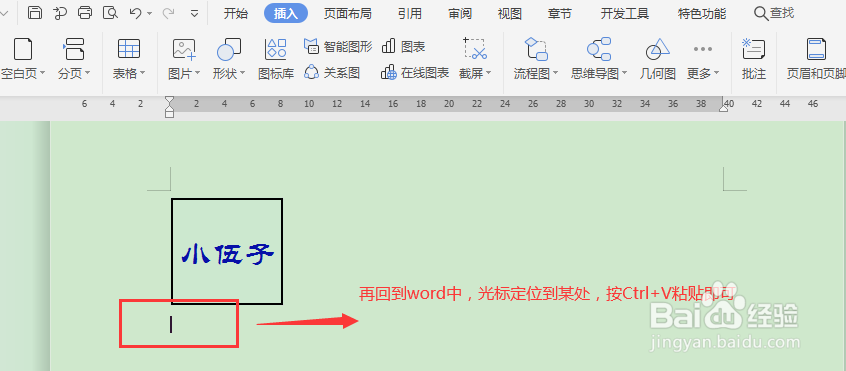Open the 页面布局 tab

click(x=347, y=13)
